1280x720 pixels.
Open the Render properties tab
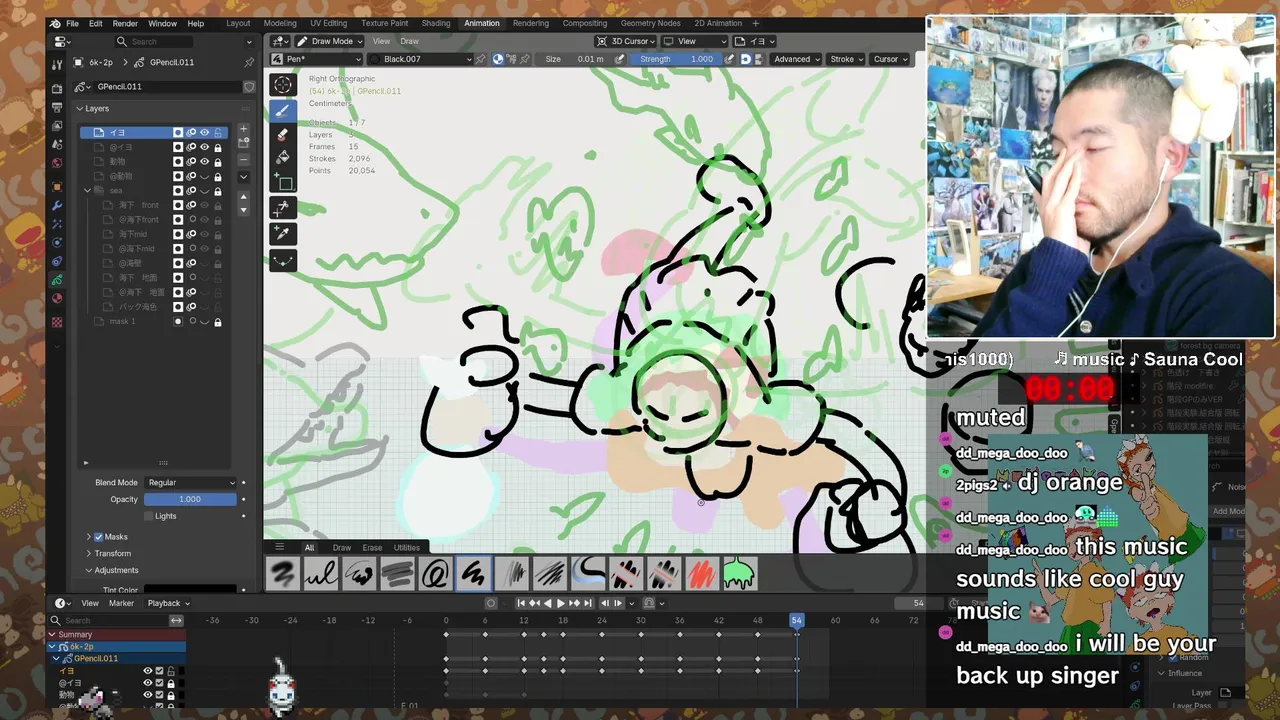click(57, 89)
